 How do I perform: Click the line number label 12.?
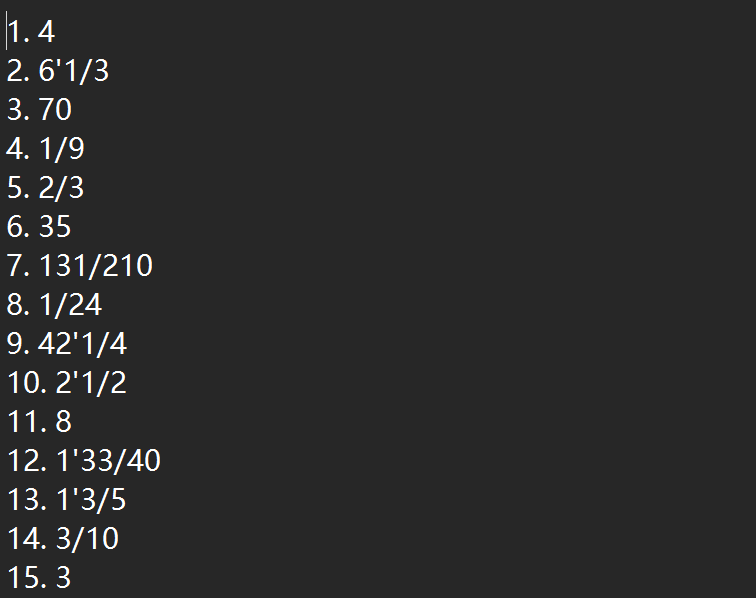[27, 461]
